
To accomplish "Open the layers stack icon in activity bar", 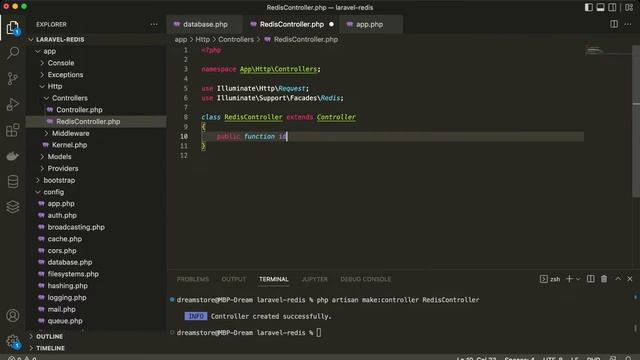I will [13, 207].
